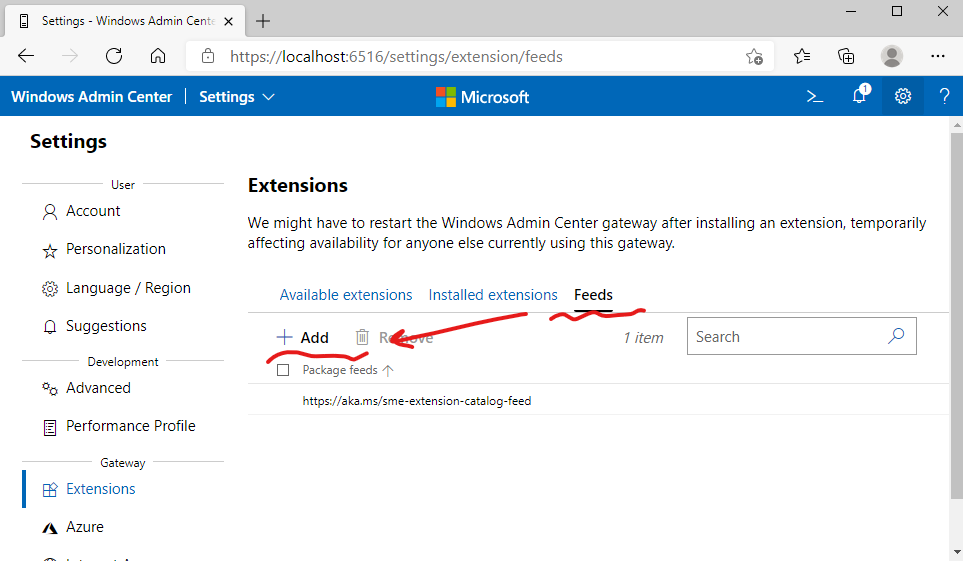The width and height of the screenshot is (963, 561).
Task: Reload the page with refresh icon
Action: tap(114, 57)
